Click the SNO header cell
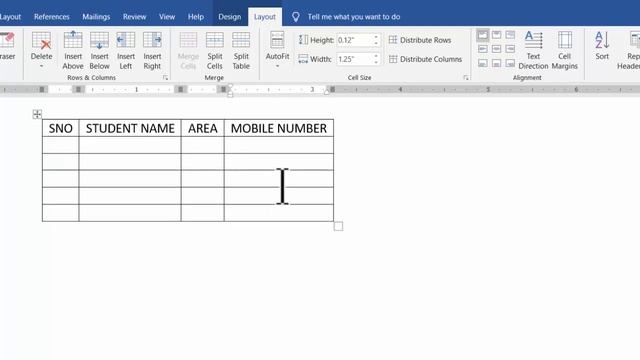 (60, 128)
